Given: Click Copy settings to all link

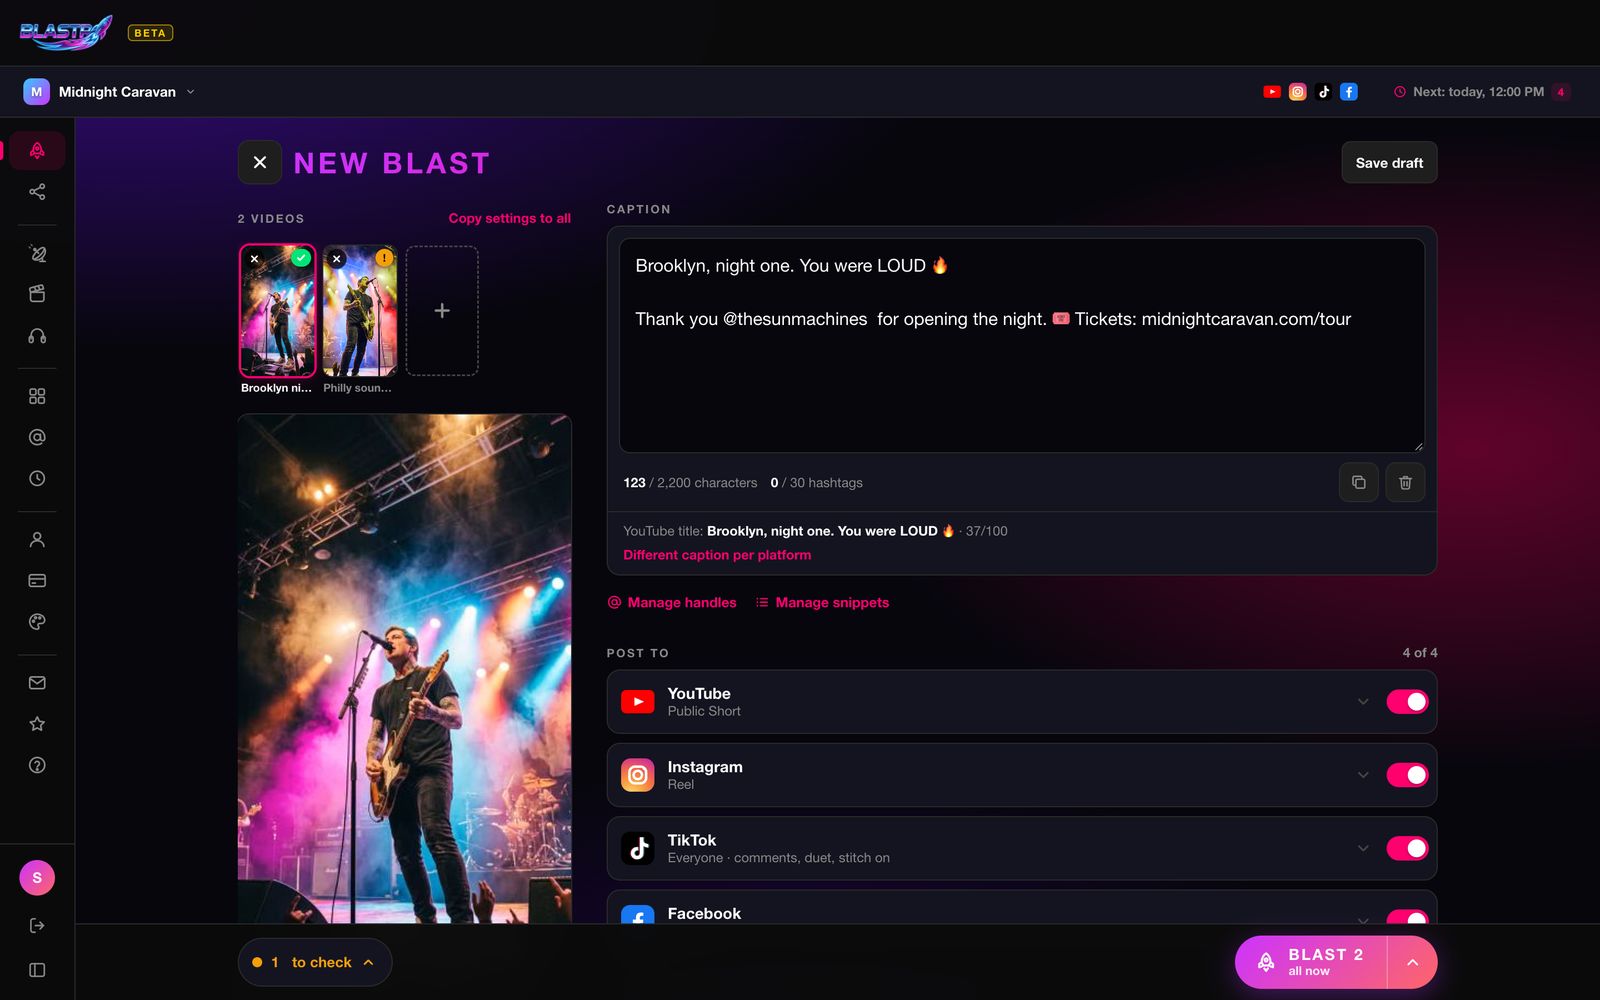Looking at the screenshot, I should (510, 218).
